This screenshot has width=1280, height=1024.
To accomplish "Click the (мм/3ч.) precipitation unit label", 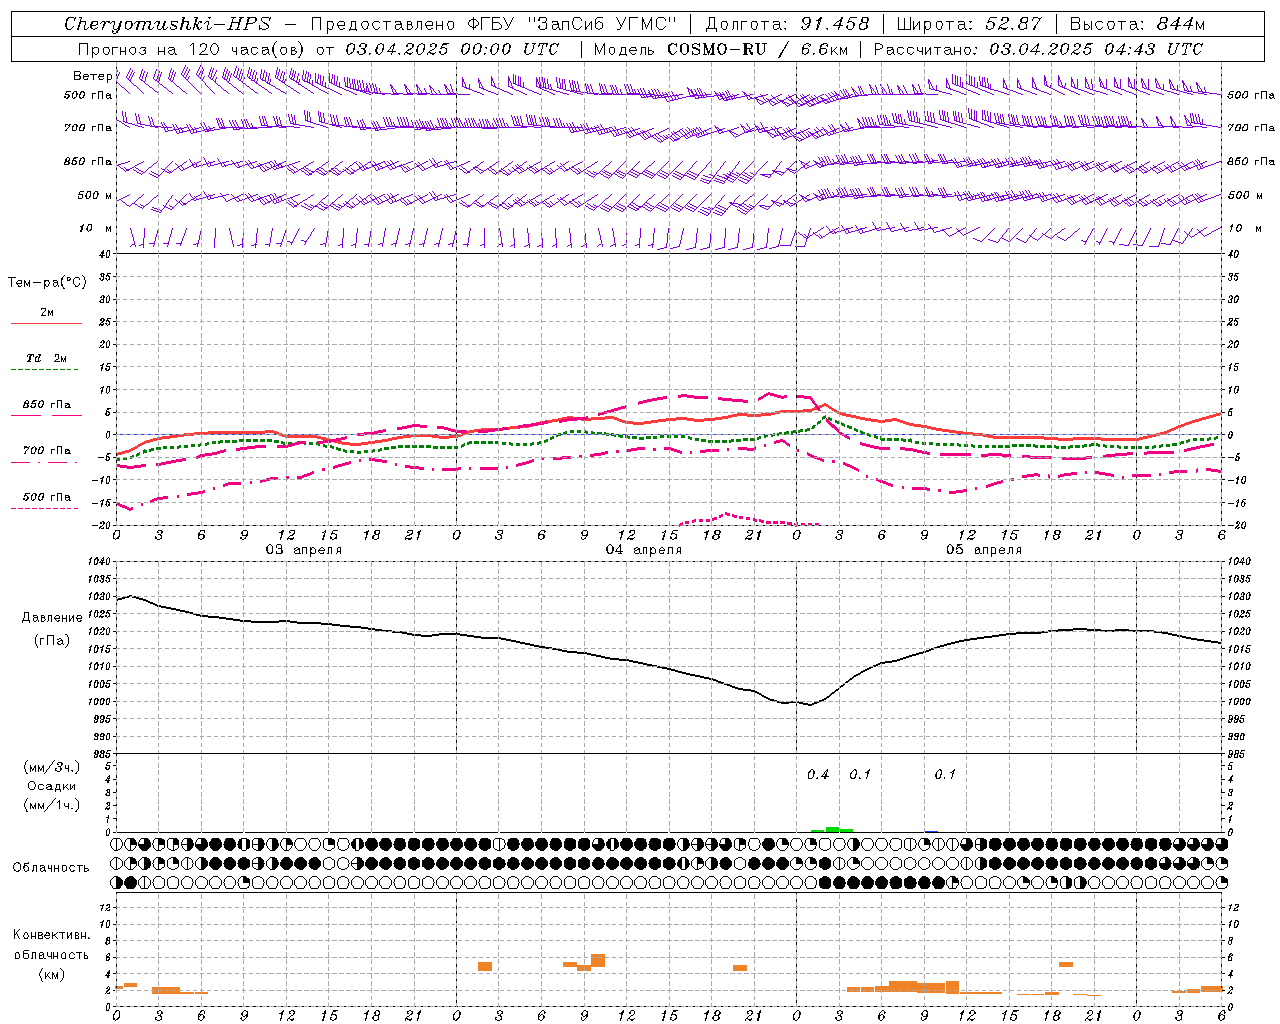I will (x=52, y=768).
